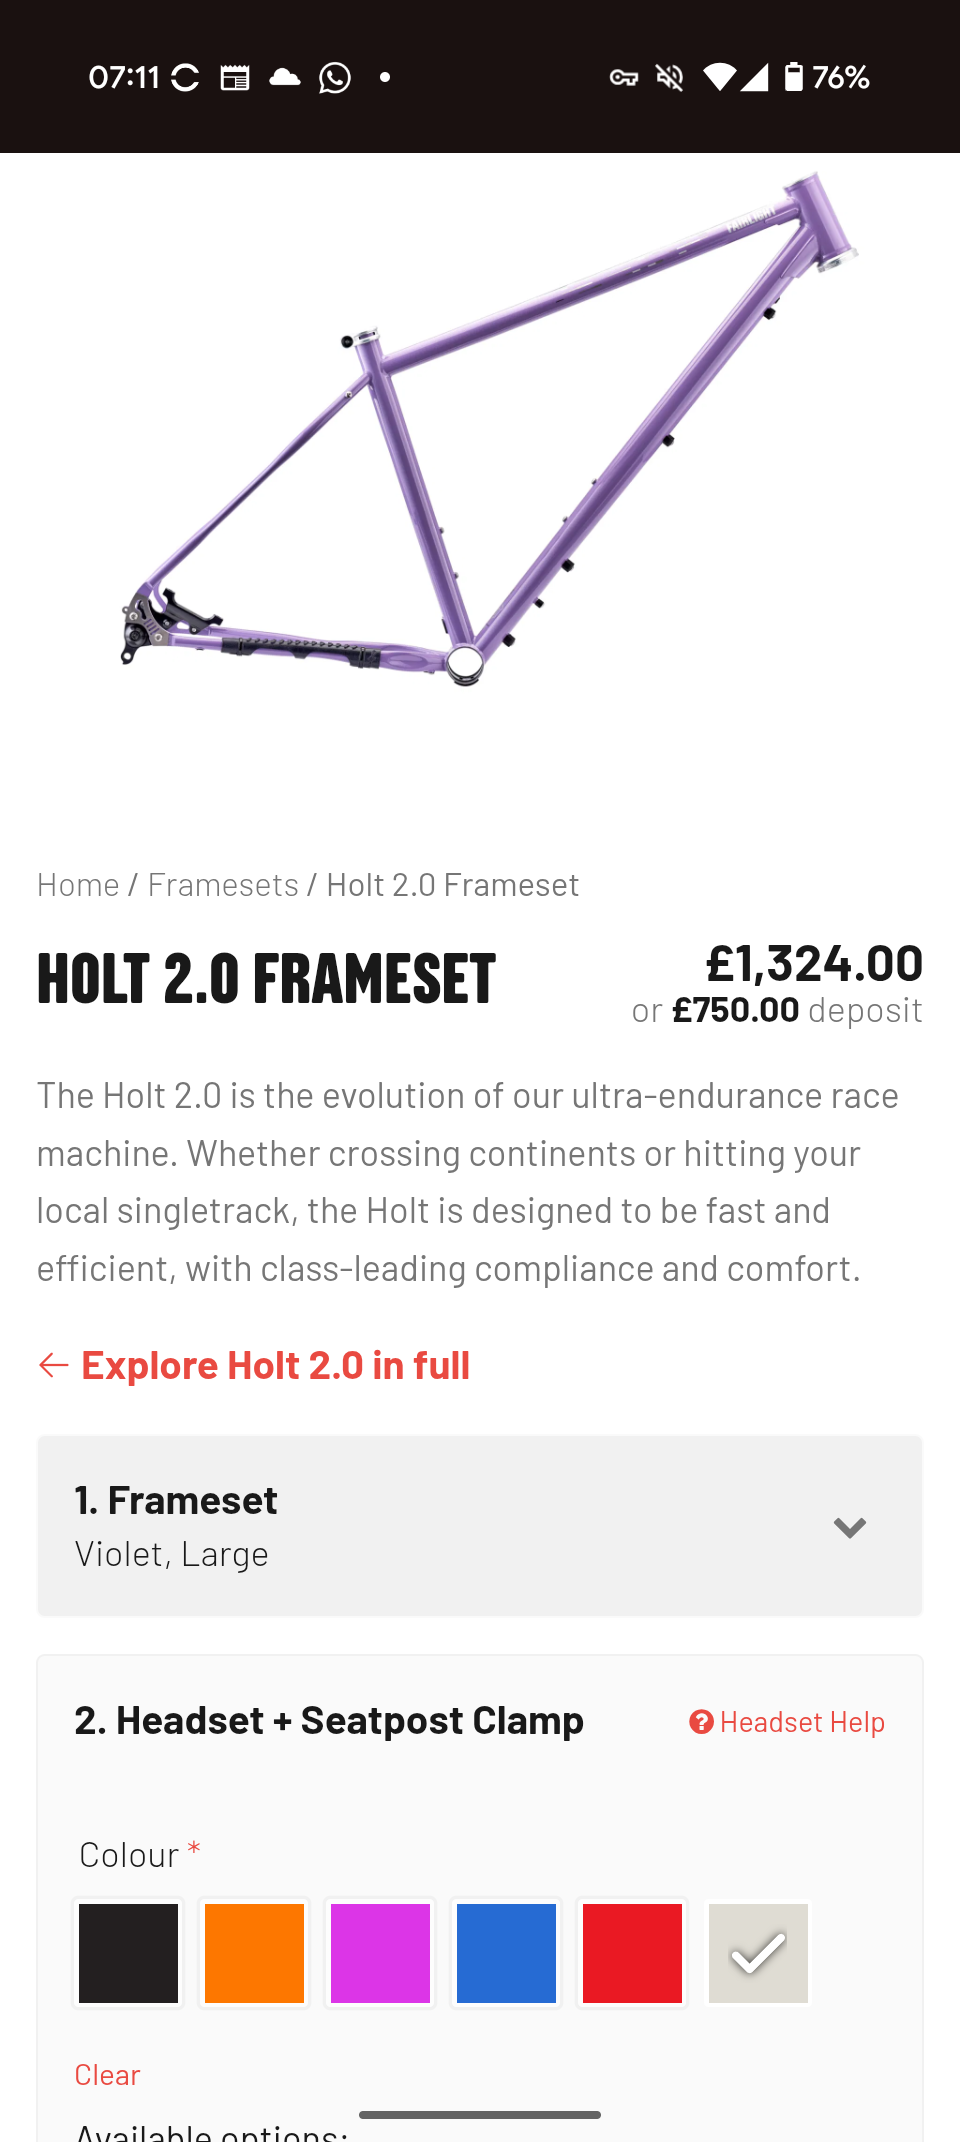Screen dimensions: 960x2142
Task: Open the Framesets breadcrumb link
Action: coord(223,884)
